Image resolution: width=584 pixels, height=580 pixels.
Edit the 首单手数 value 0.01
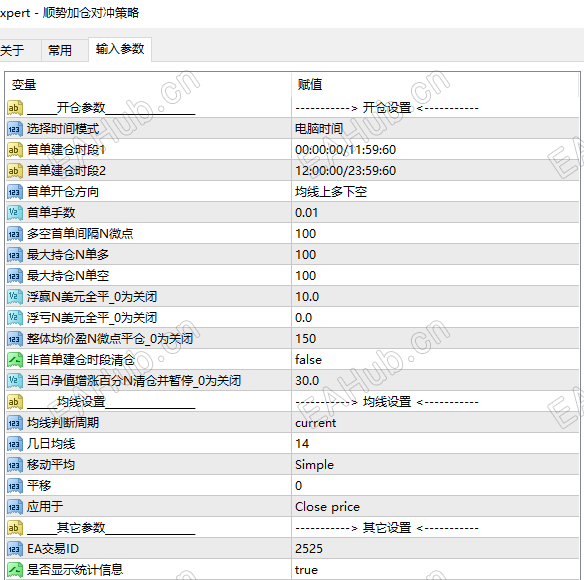435,213
